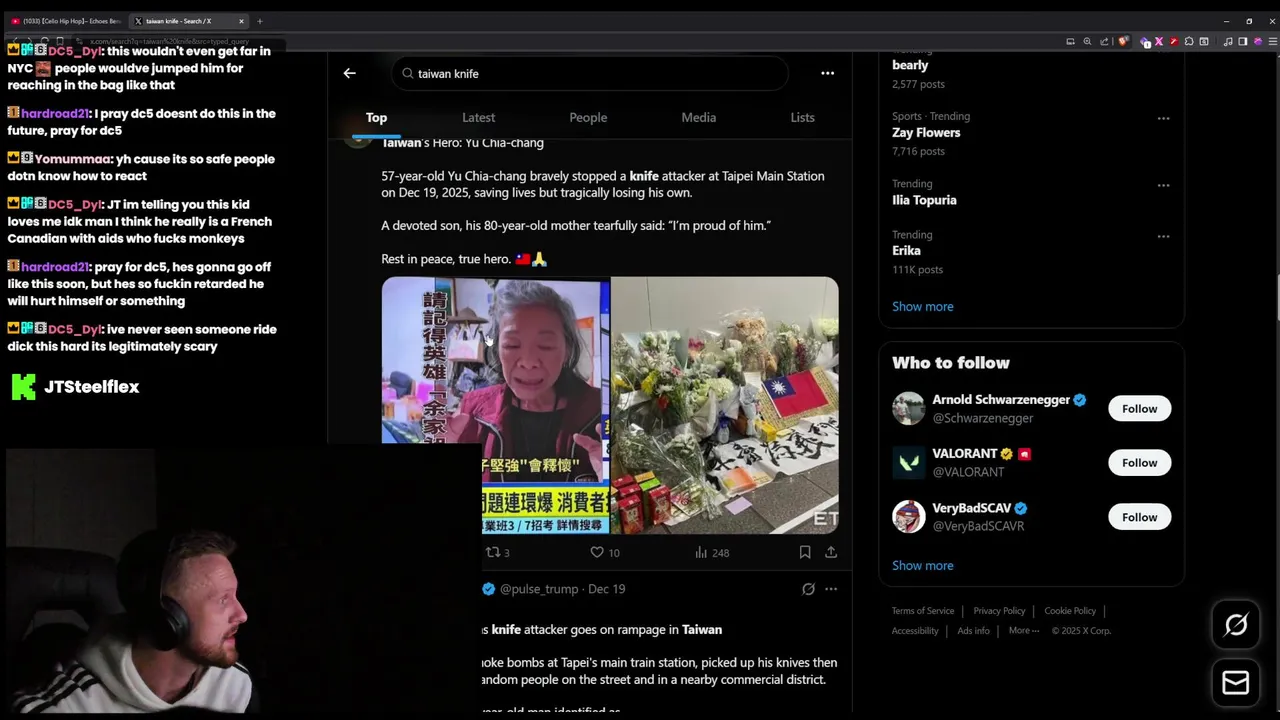The width and height of the screenshot is (1280, 720).
Task: Open the Messages floating button
Action: tap(1236, 682)
